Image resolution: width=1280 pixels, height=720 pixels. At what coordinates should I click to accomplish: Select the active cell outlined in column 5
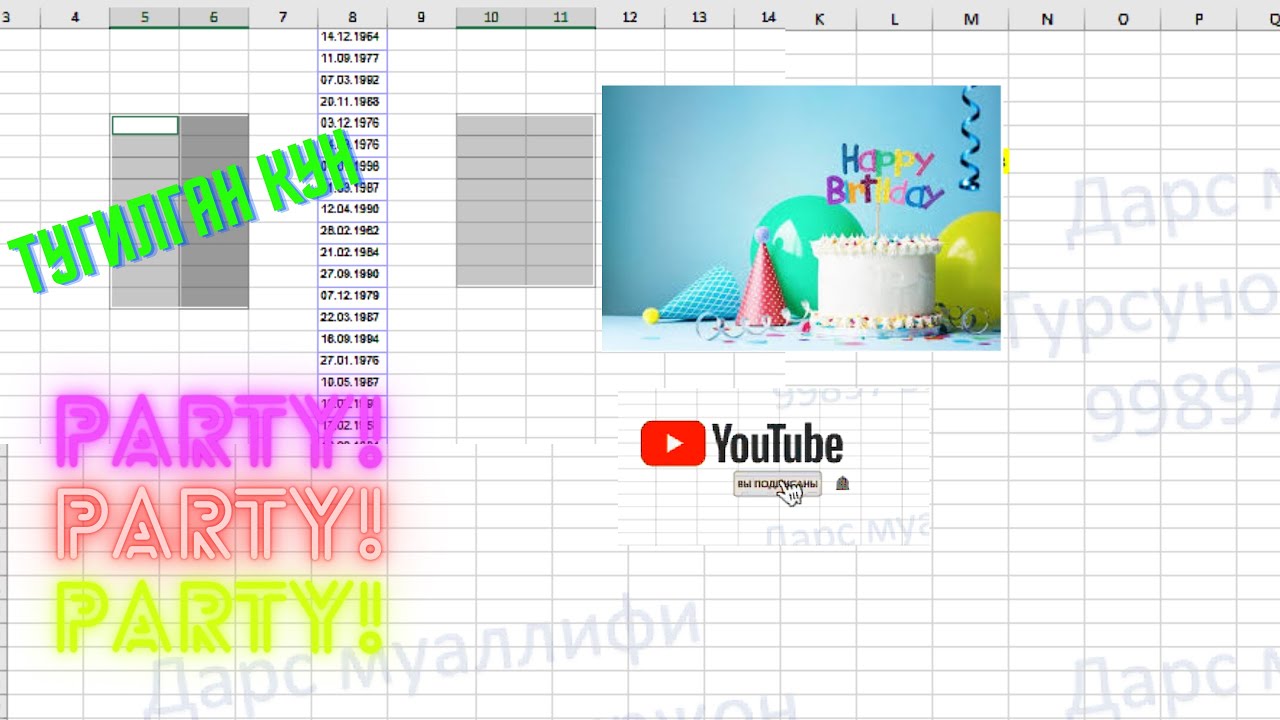pos(145,125)
